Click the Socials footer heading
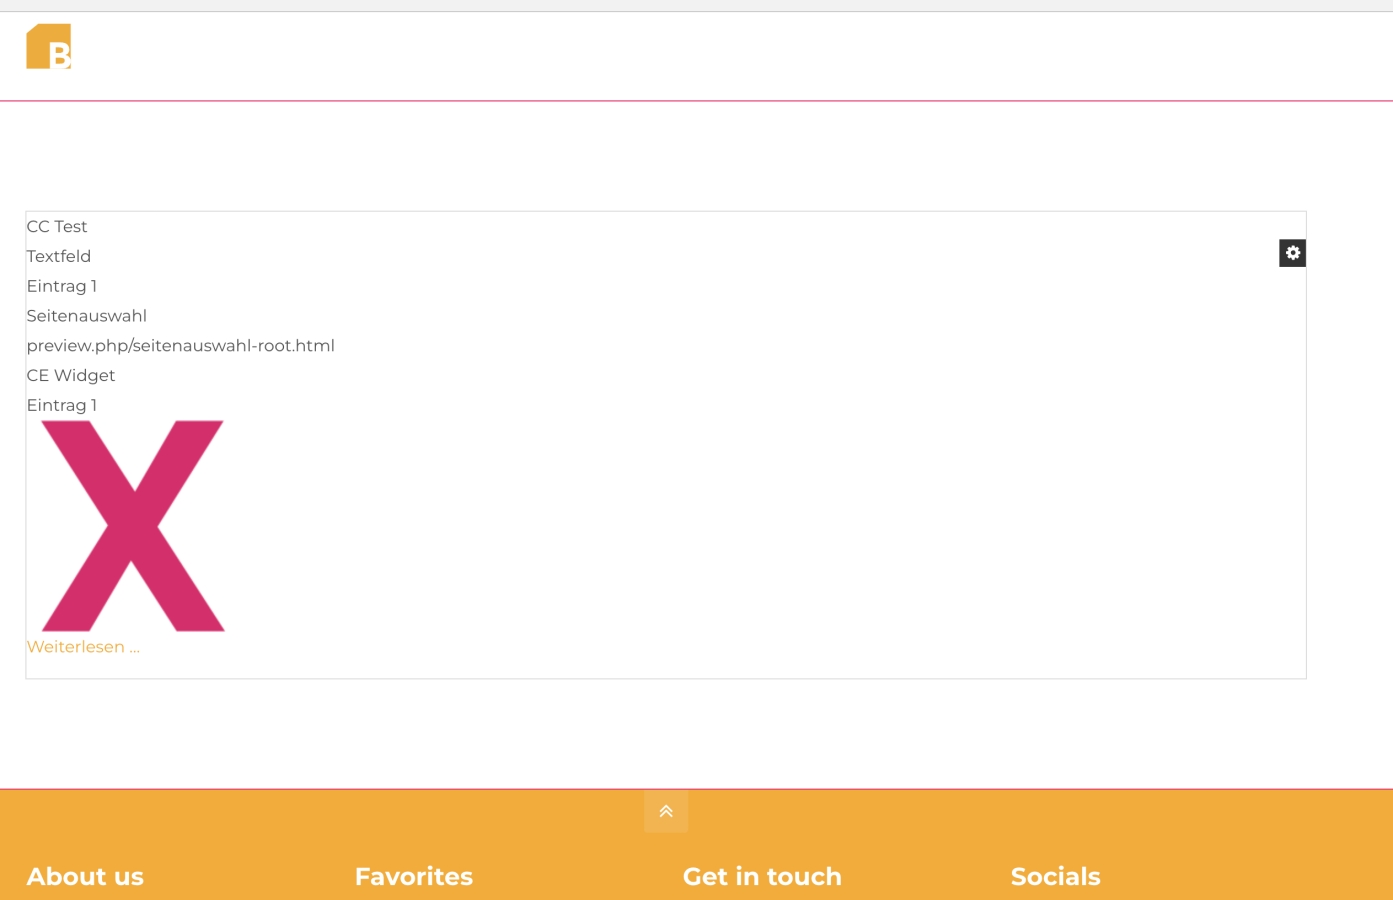The height and width of the screenshot is (900, 1393). 1055,877
